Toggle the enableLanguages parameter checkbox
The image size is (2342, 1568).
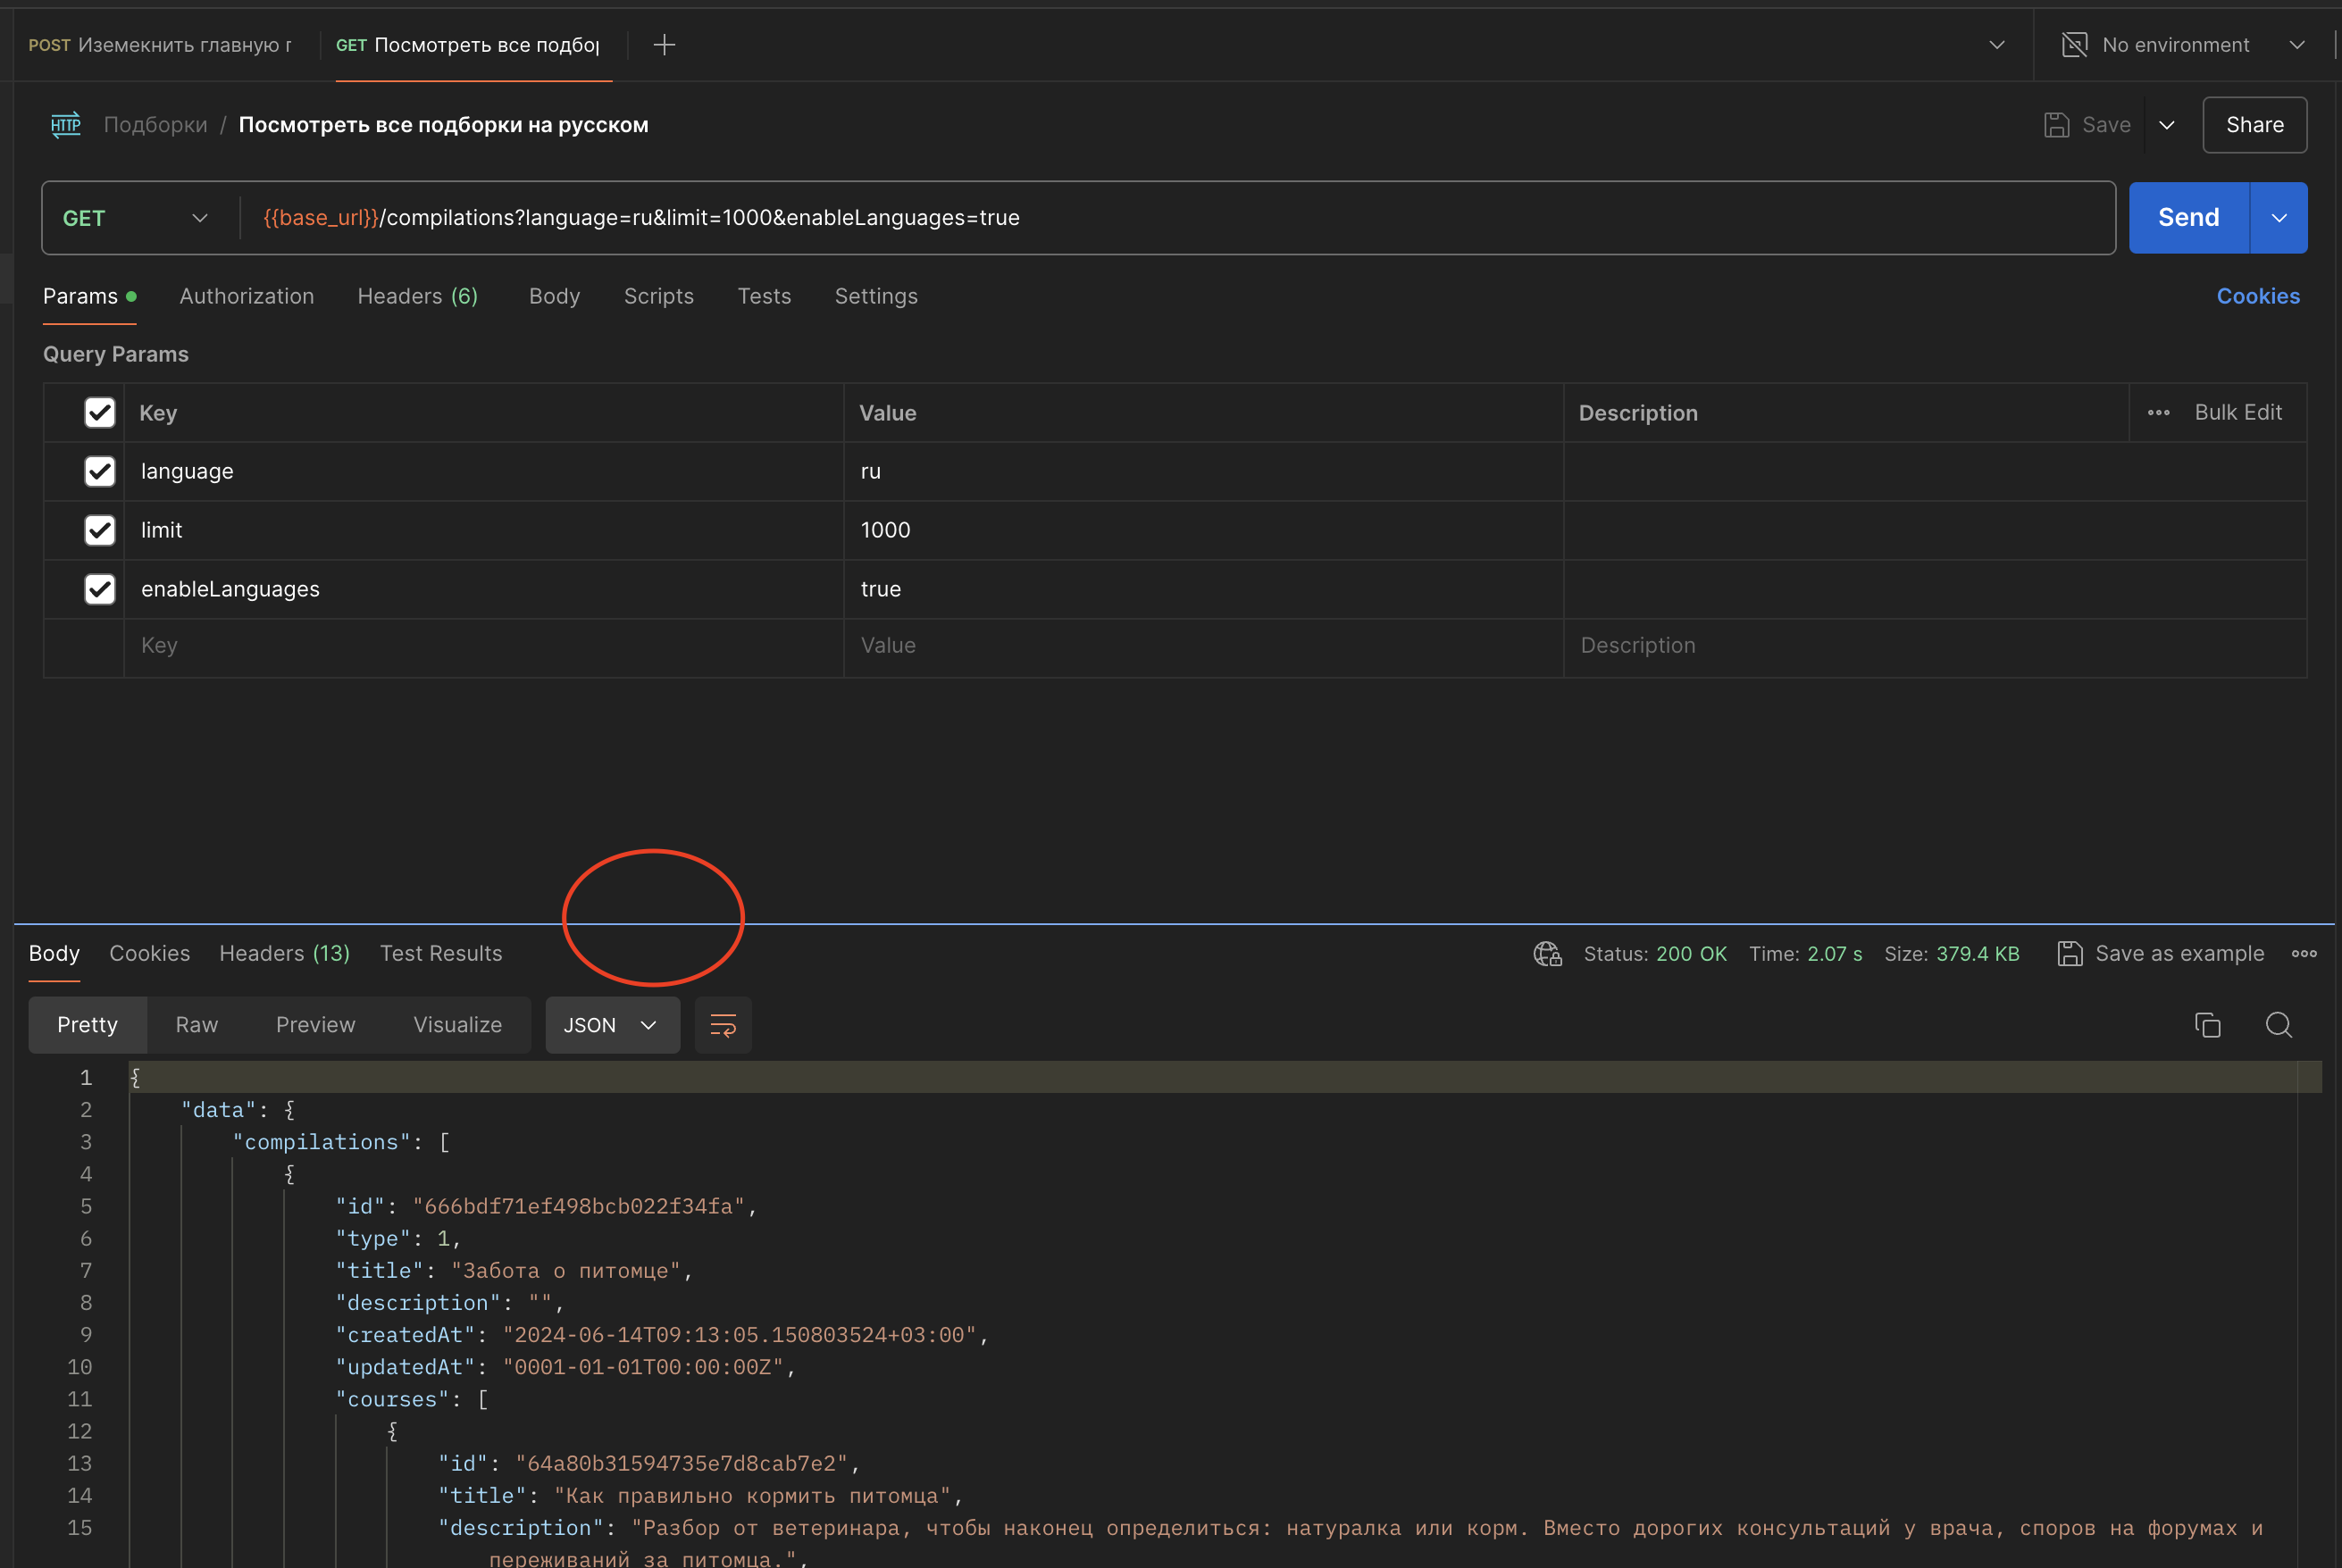click(x=100, y=589)
